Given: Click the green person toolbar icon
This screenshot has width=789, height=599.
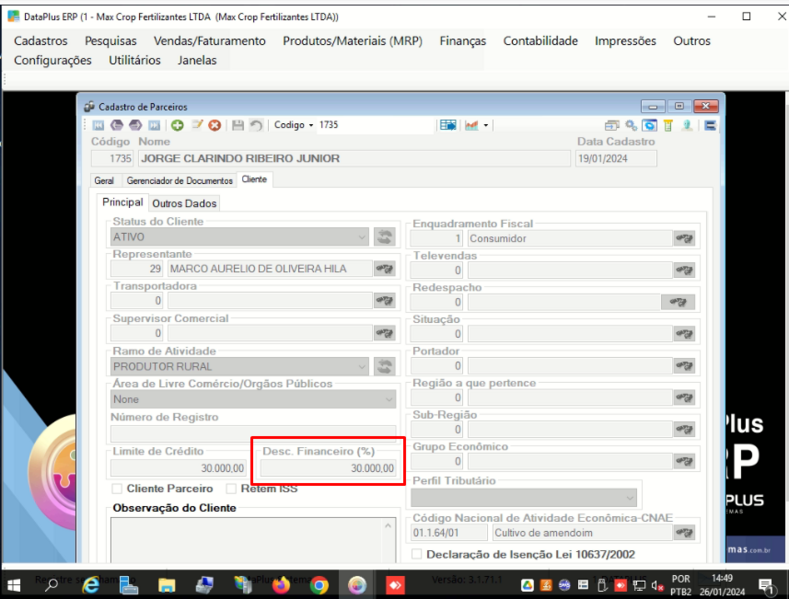Looking at the screenshot, I should 687,125.
